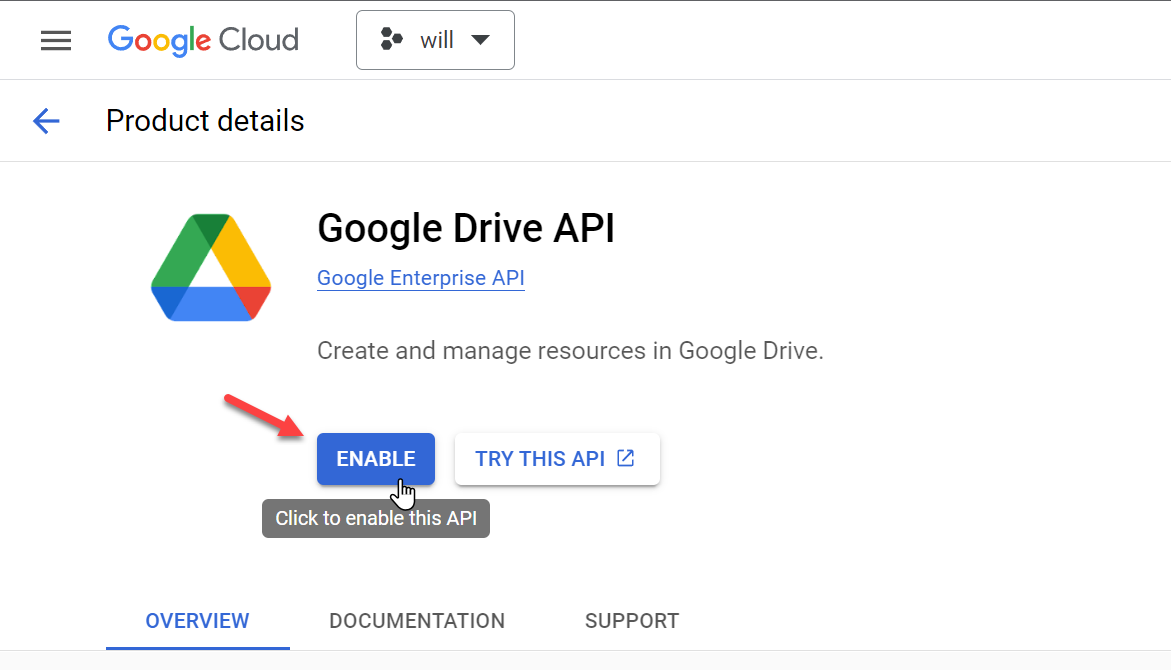Click the 'Google Drive API' title
This screenshot has height=670, width=1171.
[466, 229]
